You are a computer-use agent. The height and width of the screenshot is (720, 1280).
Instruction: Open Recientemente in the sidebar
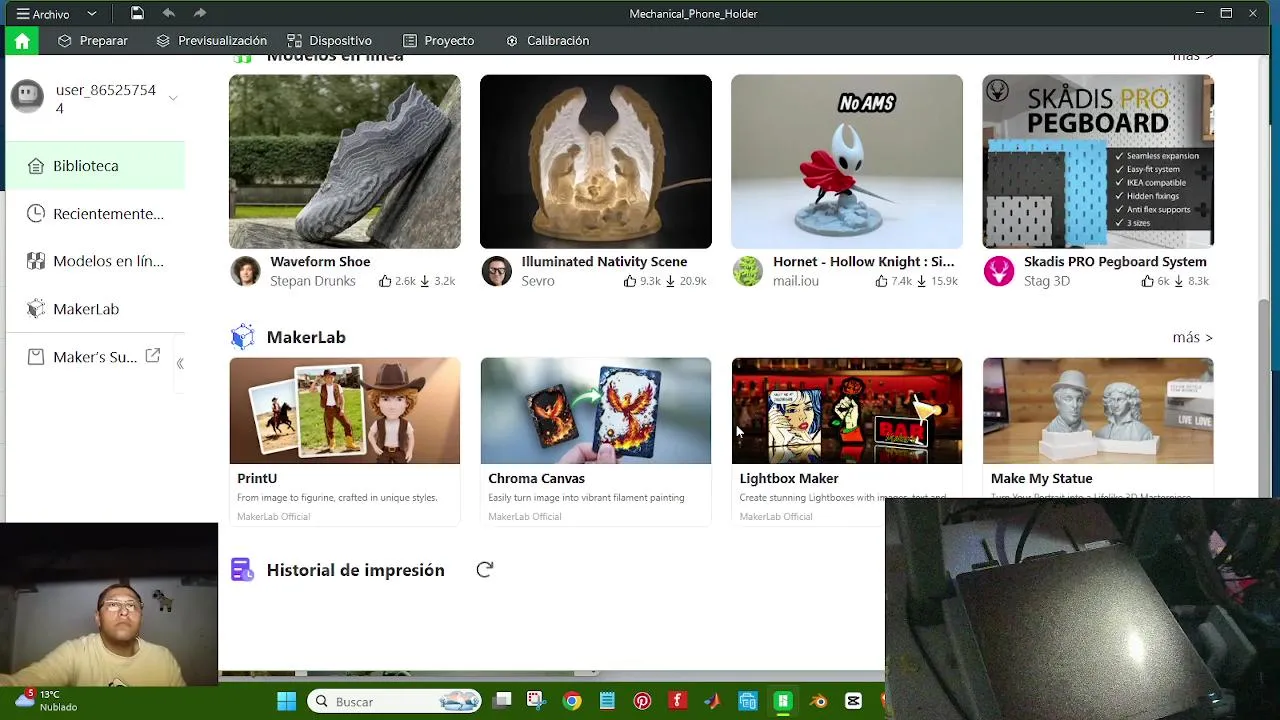click(x=95, y=214)
